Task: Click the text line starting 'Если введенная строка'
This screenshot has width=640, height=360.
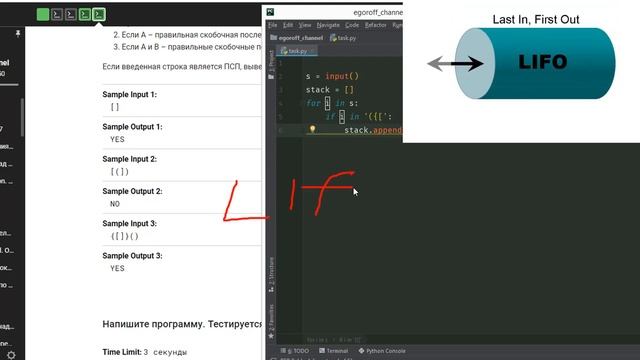Action: (182, 67)
